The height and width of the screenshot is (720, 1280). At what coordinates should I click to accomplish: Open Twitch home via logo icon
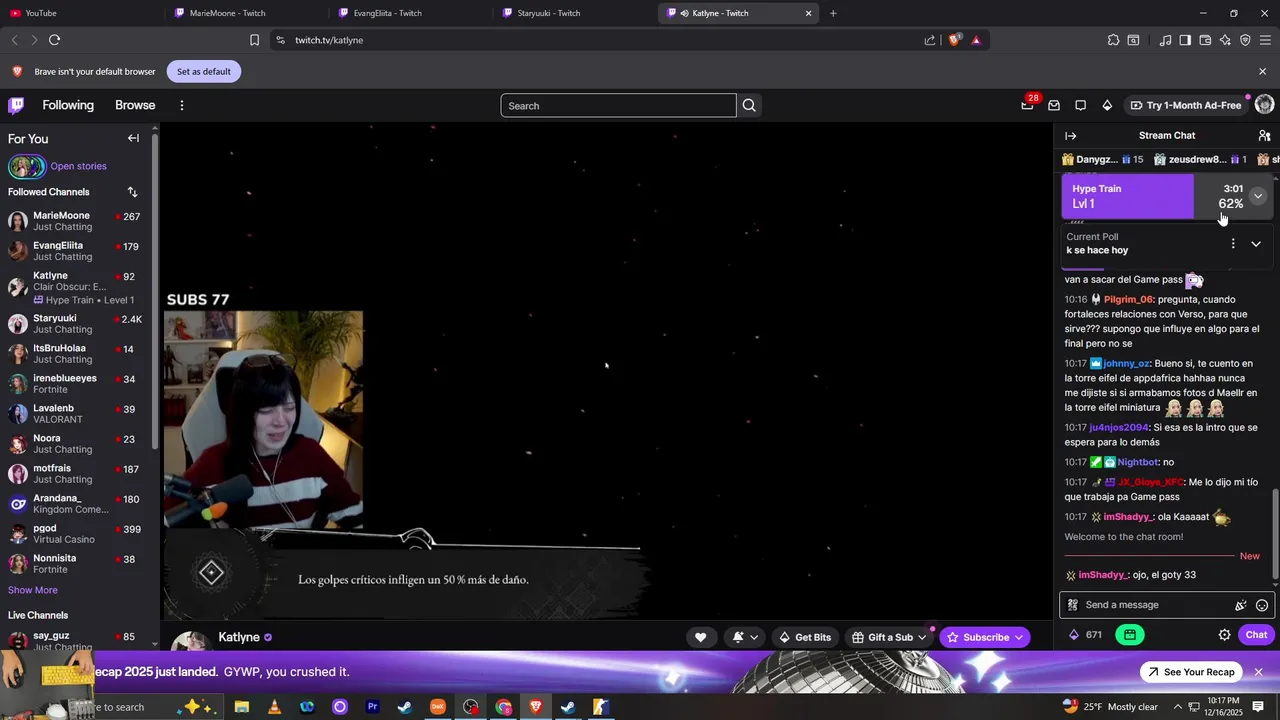pyautogui.click(x=16, y=105)
